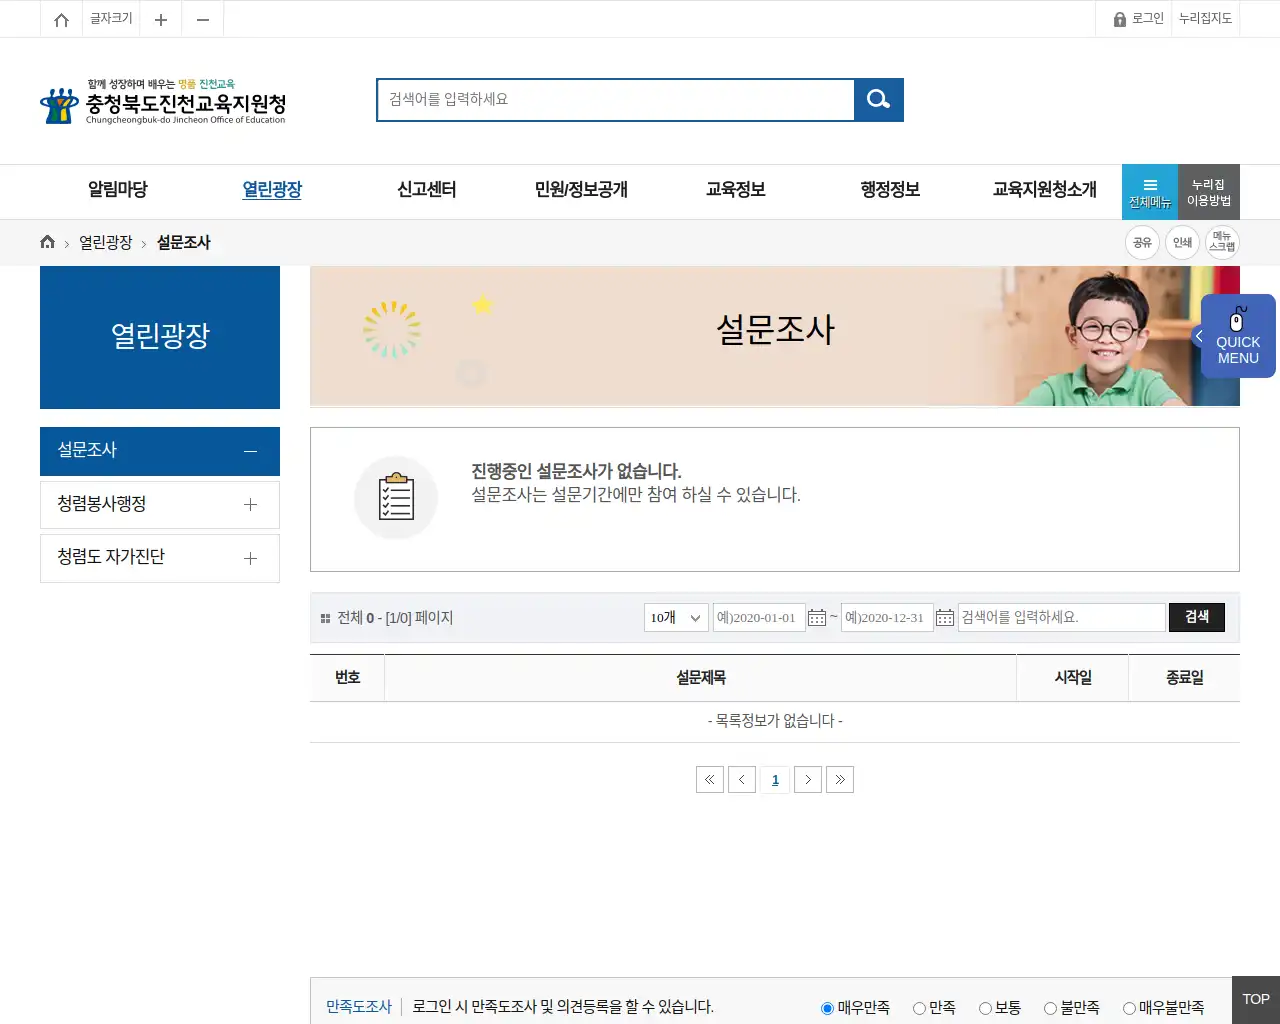Expand the 청렴봉사행정 sidebar item

tap(160, 505)
